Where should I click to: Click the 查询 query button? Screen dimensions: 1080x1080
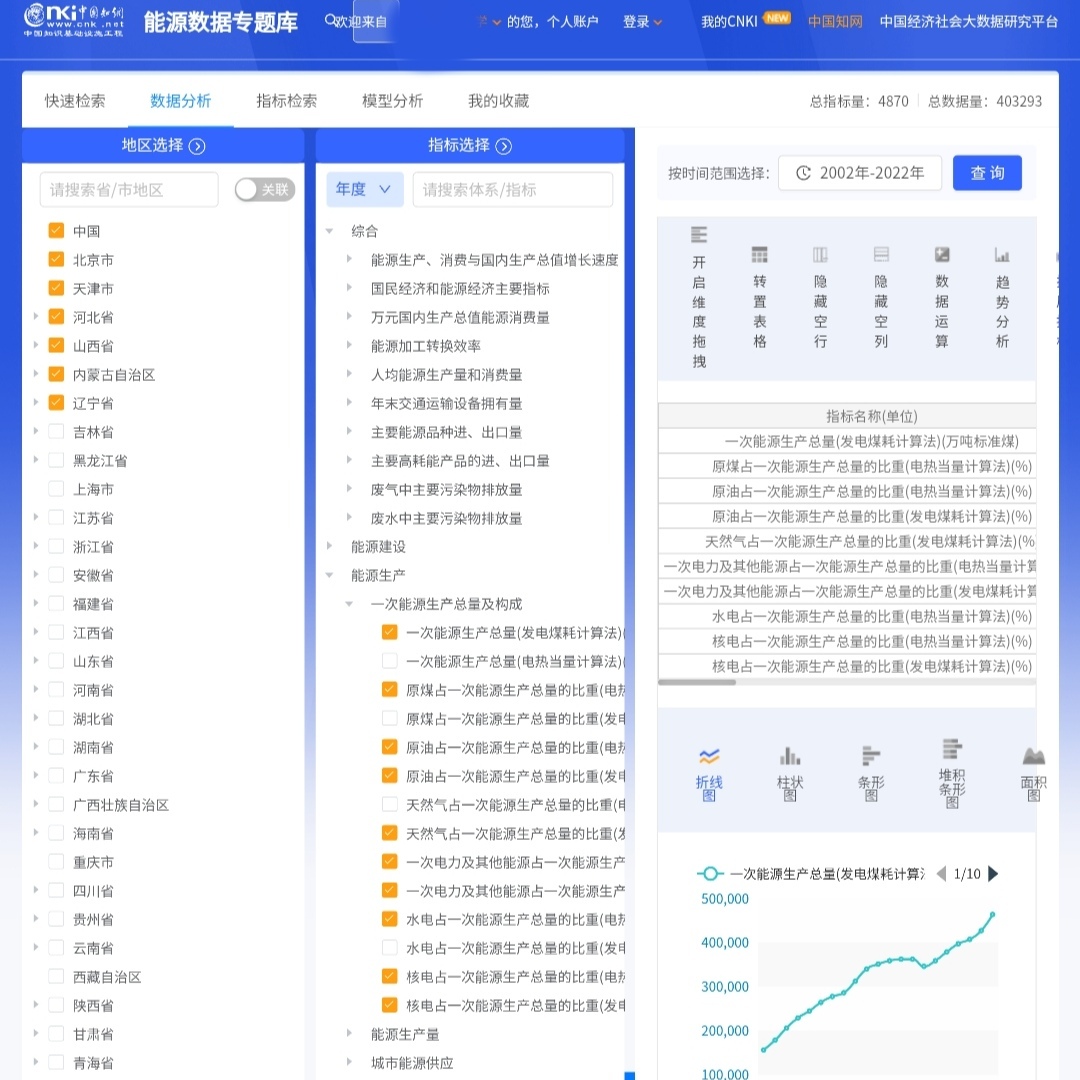(x=987, y=172)
